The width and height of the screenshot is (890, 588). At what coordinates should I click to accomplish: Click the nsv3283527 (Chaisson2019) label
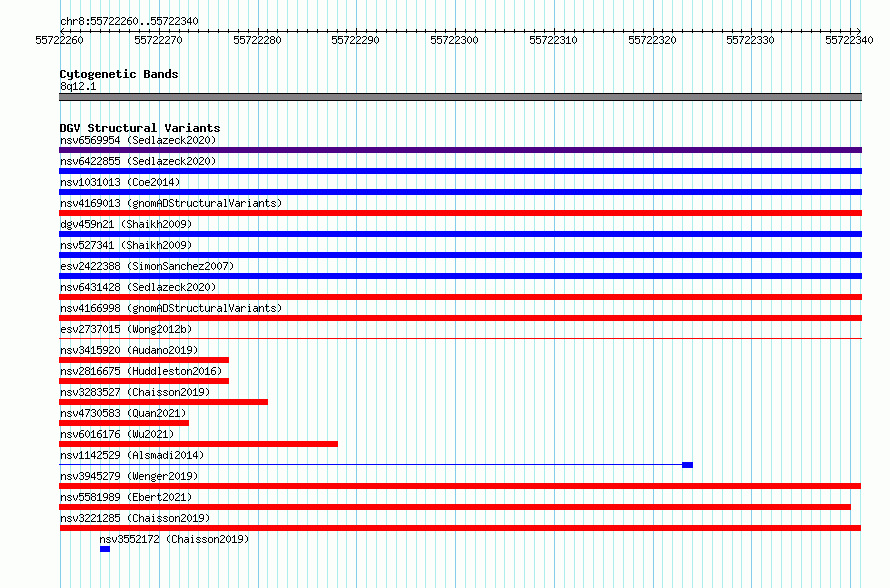(x=135, y=392)
